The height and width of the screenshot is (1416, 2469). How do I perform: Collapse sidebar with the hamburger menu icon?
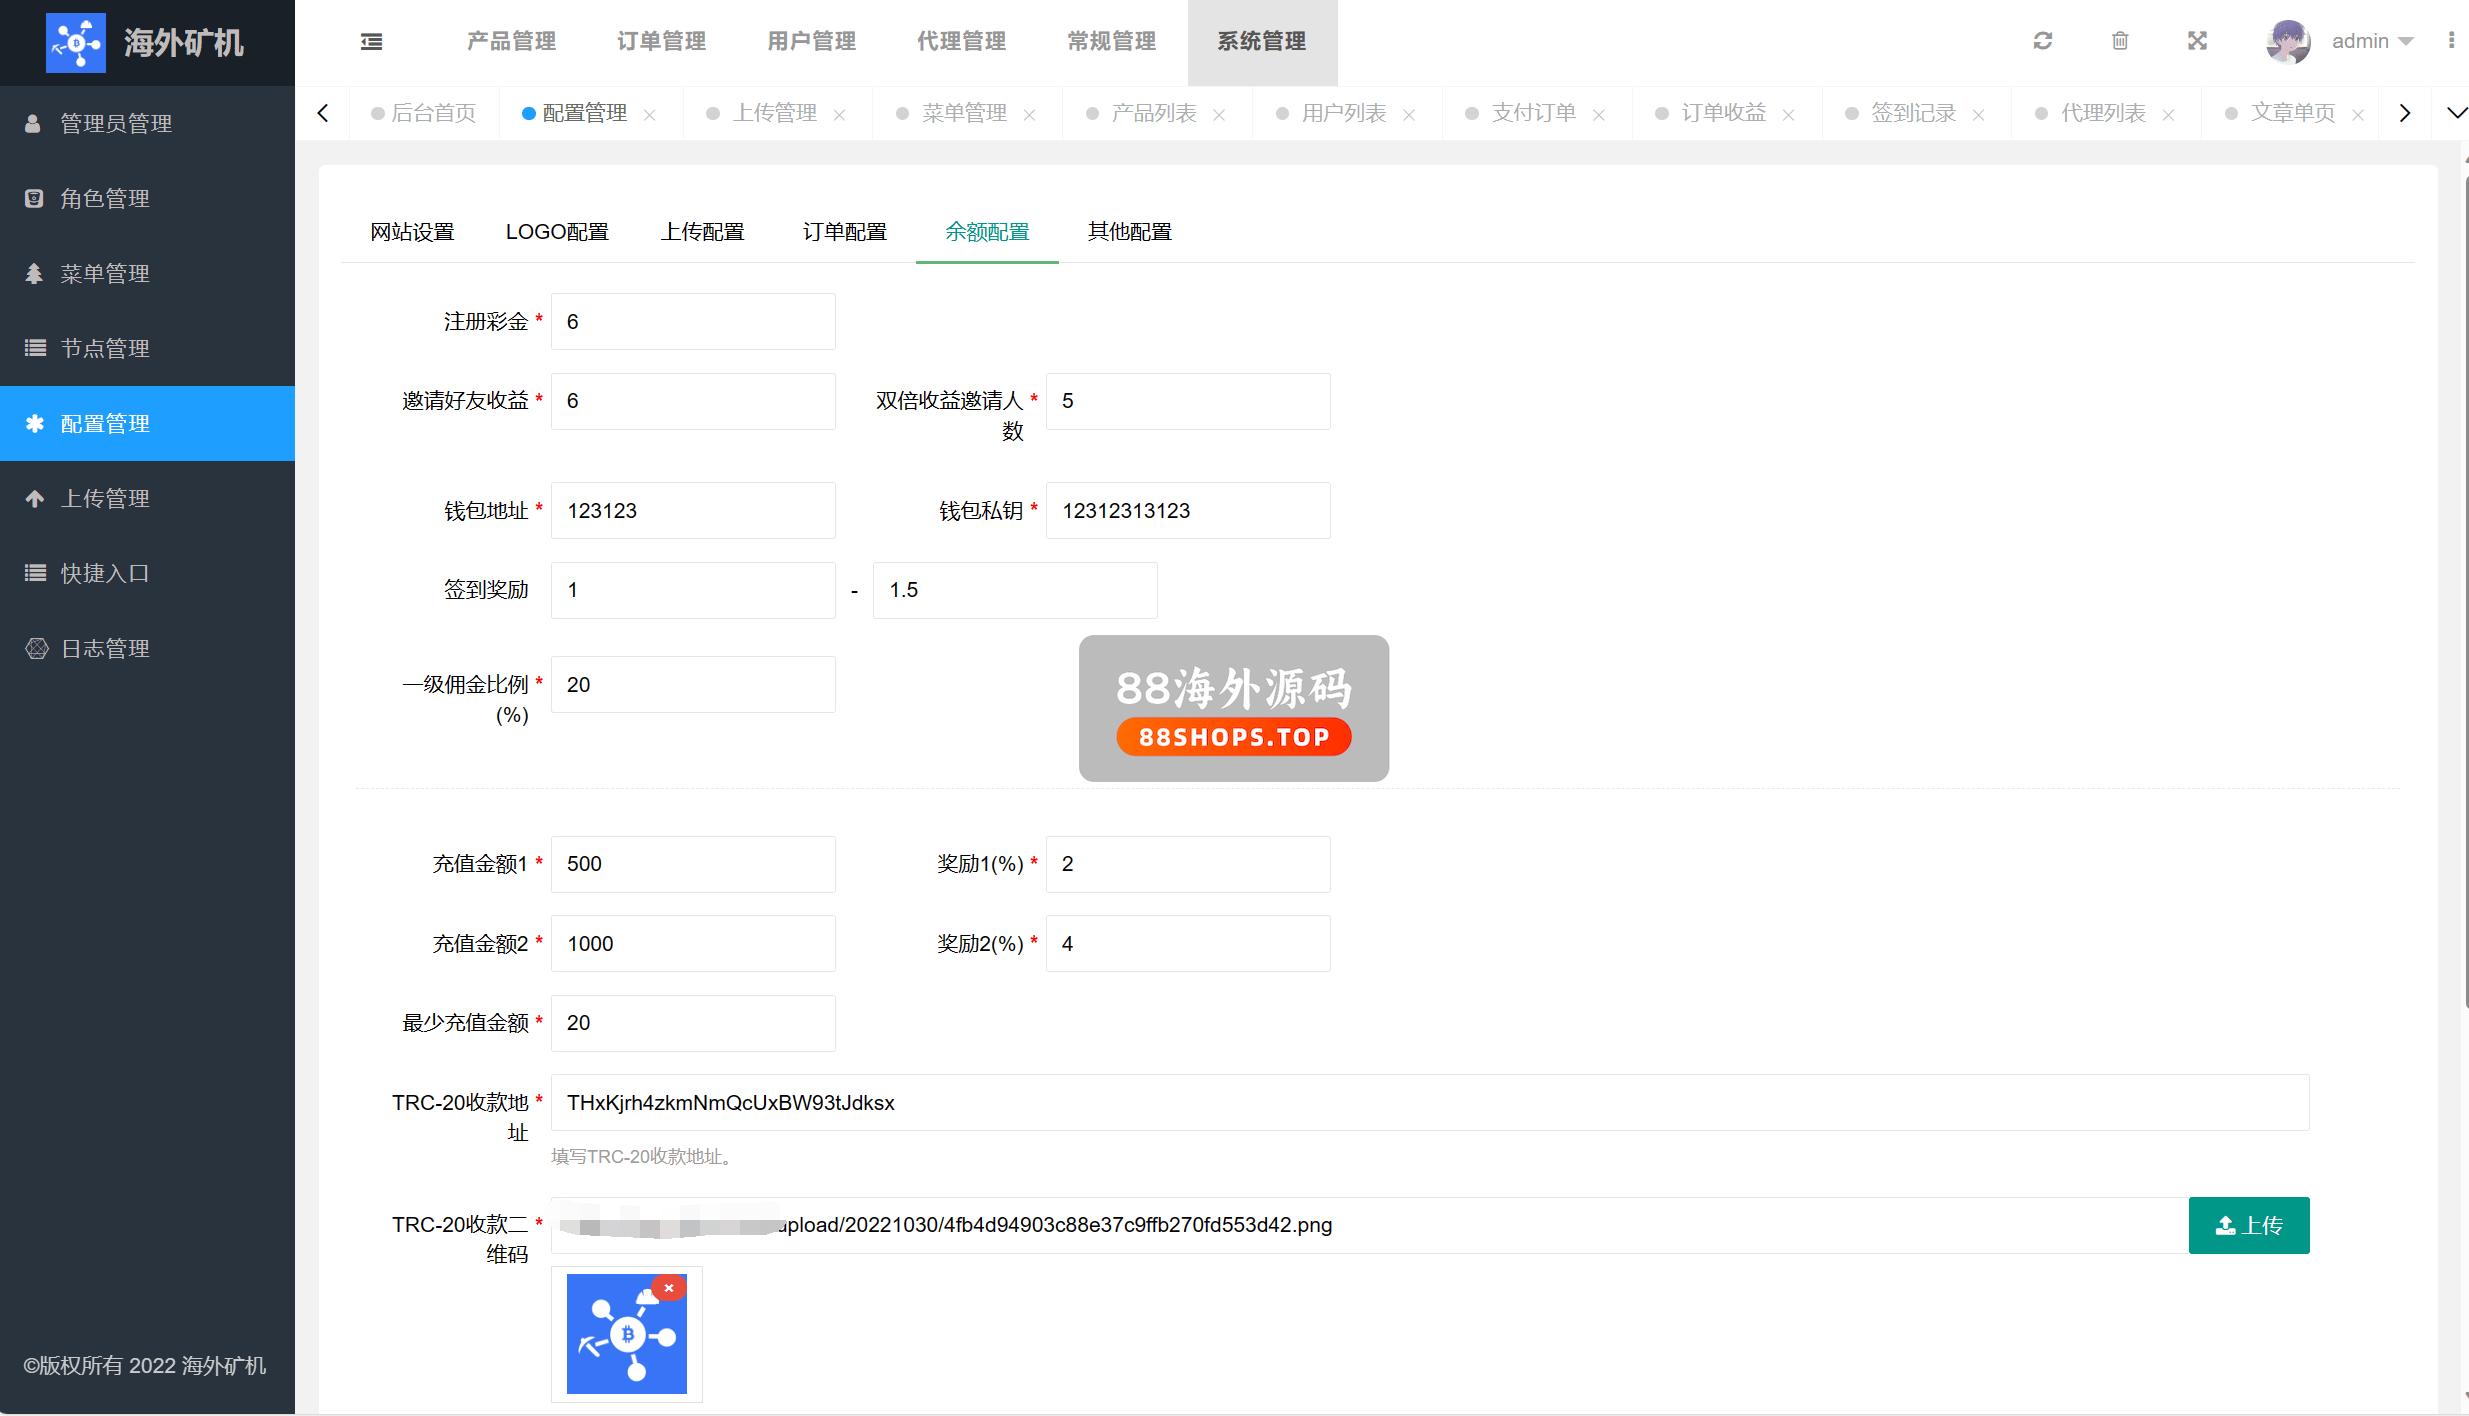371,41
